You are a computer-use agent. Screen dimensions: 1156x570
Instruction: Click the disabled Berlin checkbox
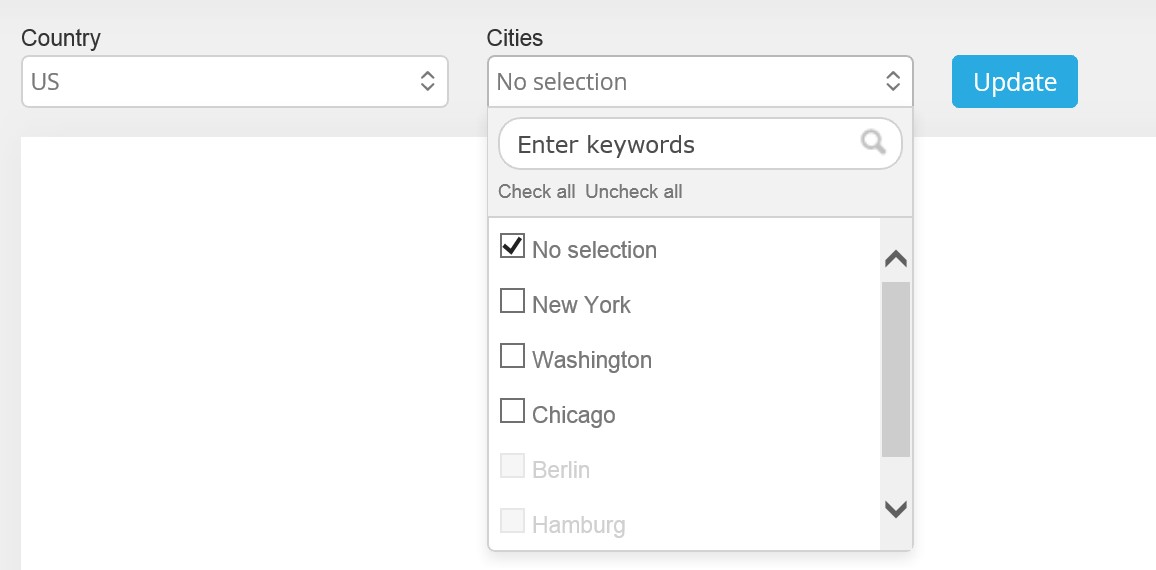tap(512, 466)
